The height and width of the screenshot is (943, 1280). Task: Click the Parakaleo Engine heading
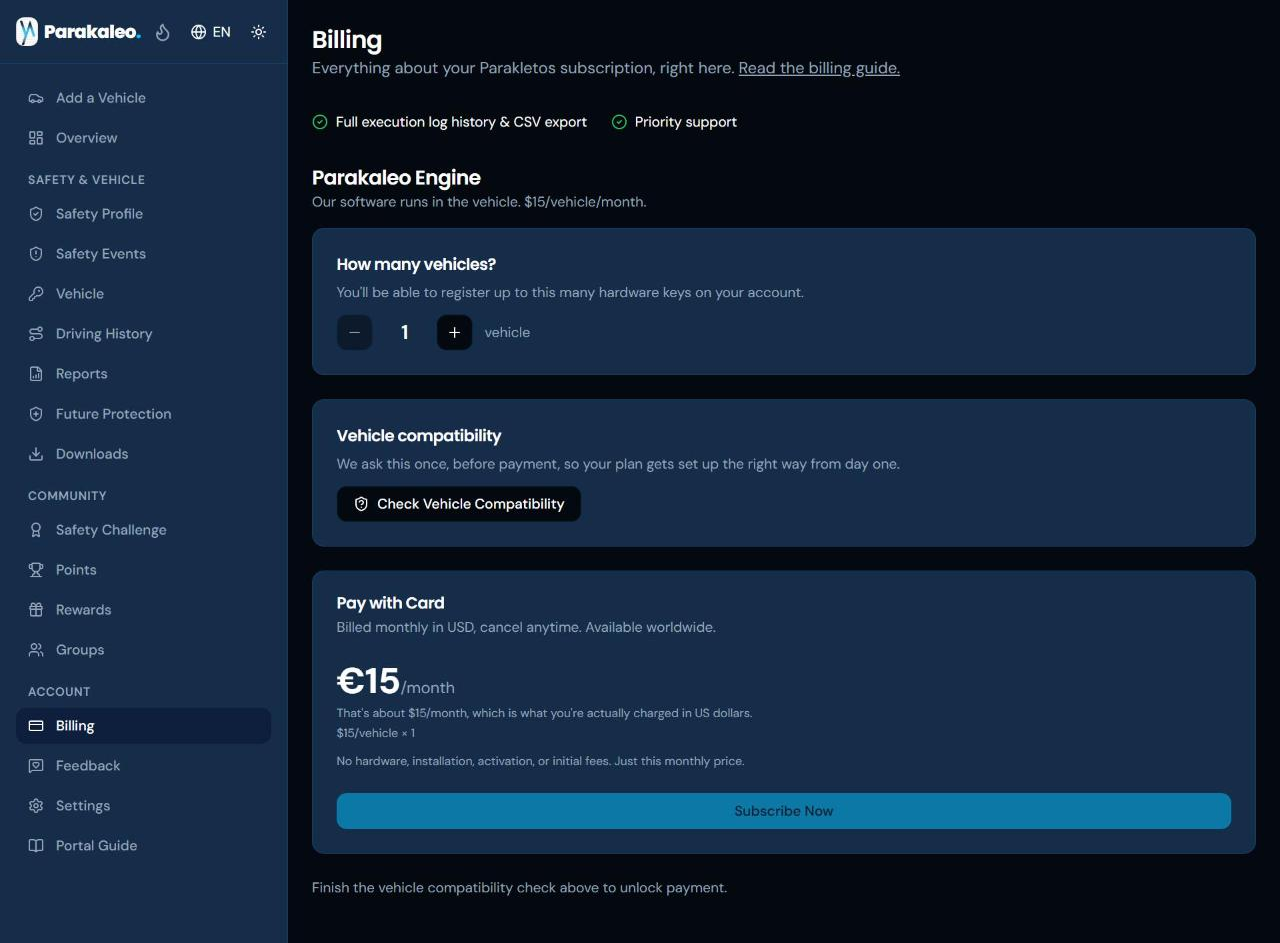pos(396,178)
